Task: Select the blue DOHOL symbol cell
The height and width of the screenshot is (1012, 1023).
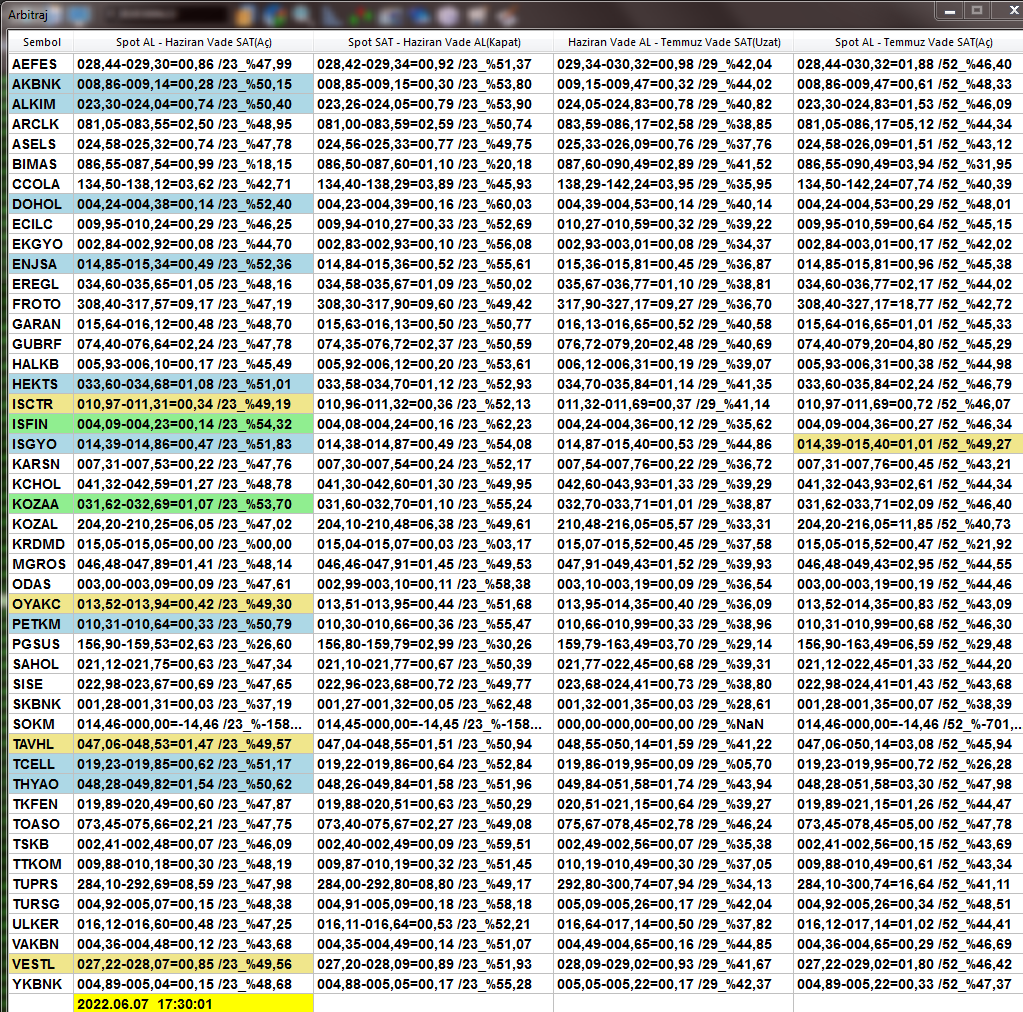Action: (x=41, y=204)
